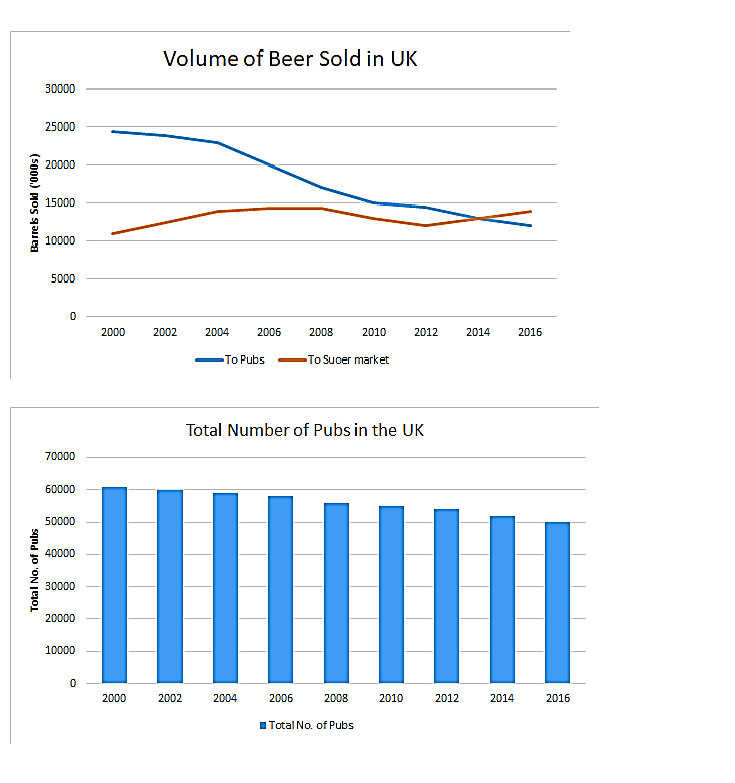Click the blue square legend marker for pubs
Image resolution: width=735 pixels, height=783 pixels.
pyautogui.click(x=263, y=726)
